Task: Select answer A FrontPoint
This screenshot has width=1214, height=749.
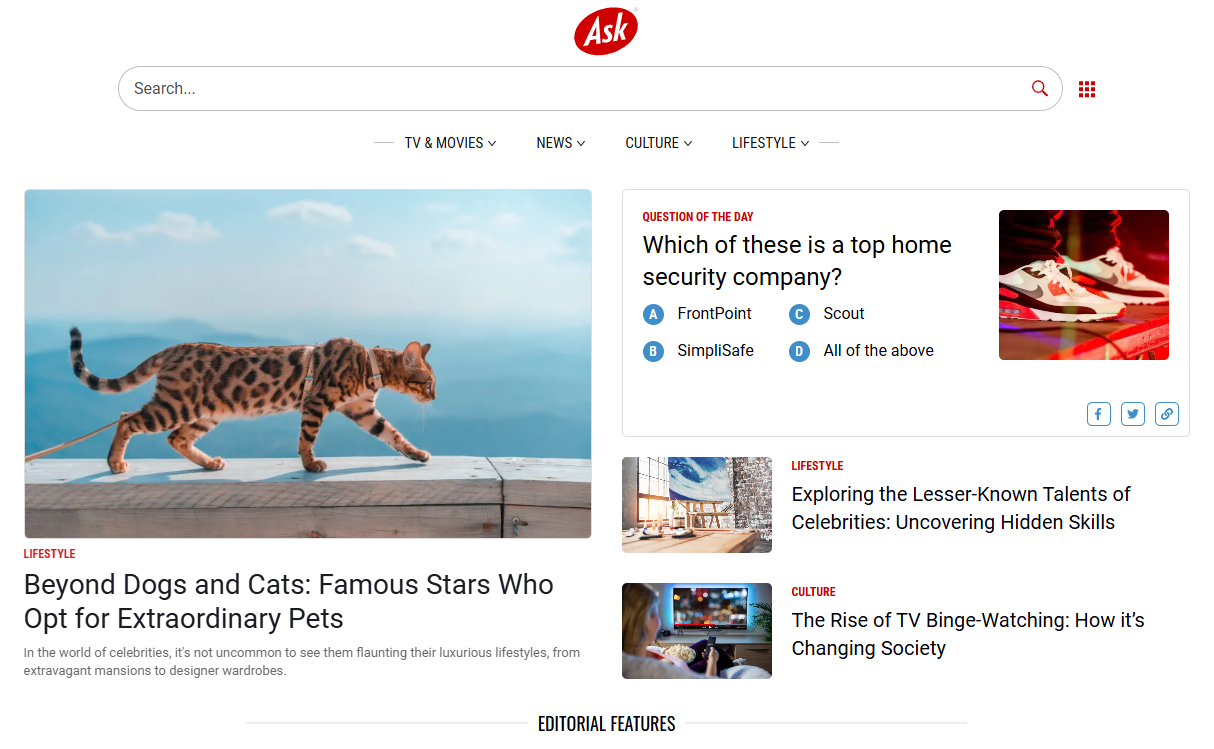Action: coord(697,314)
